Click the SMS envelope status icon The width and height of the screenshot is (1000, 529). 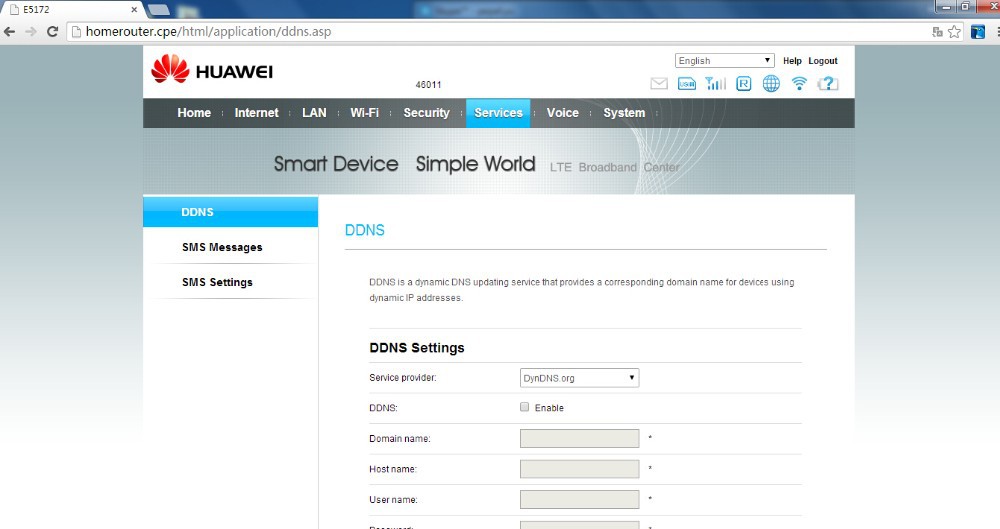point(658,84)
